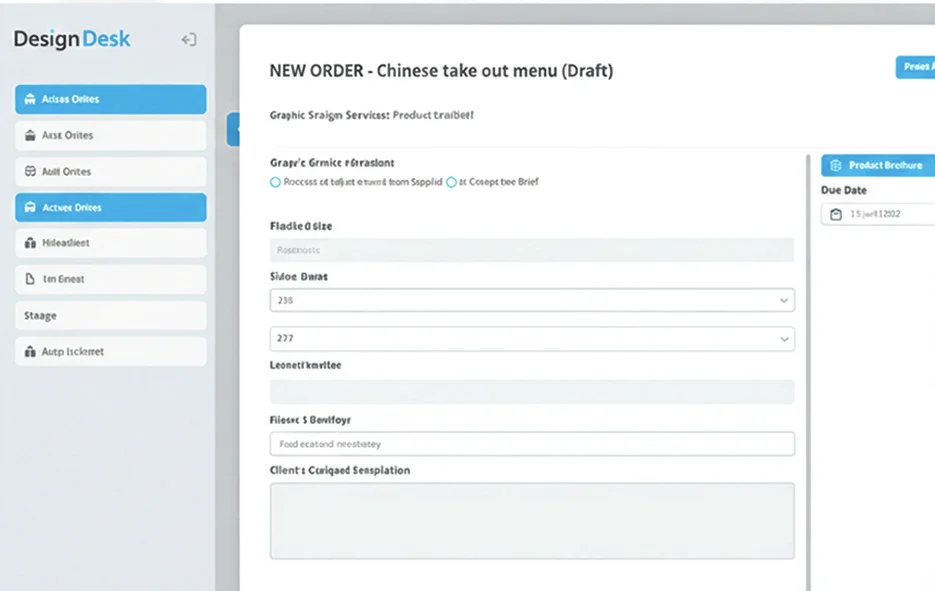Click the chevron on the 238 dropdown
This screenshot has height=591, width=935.
click(784, 301)
